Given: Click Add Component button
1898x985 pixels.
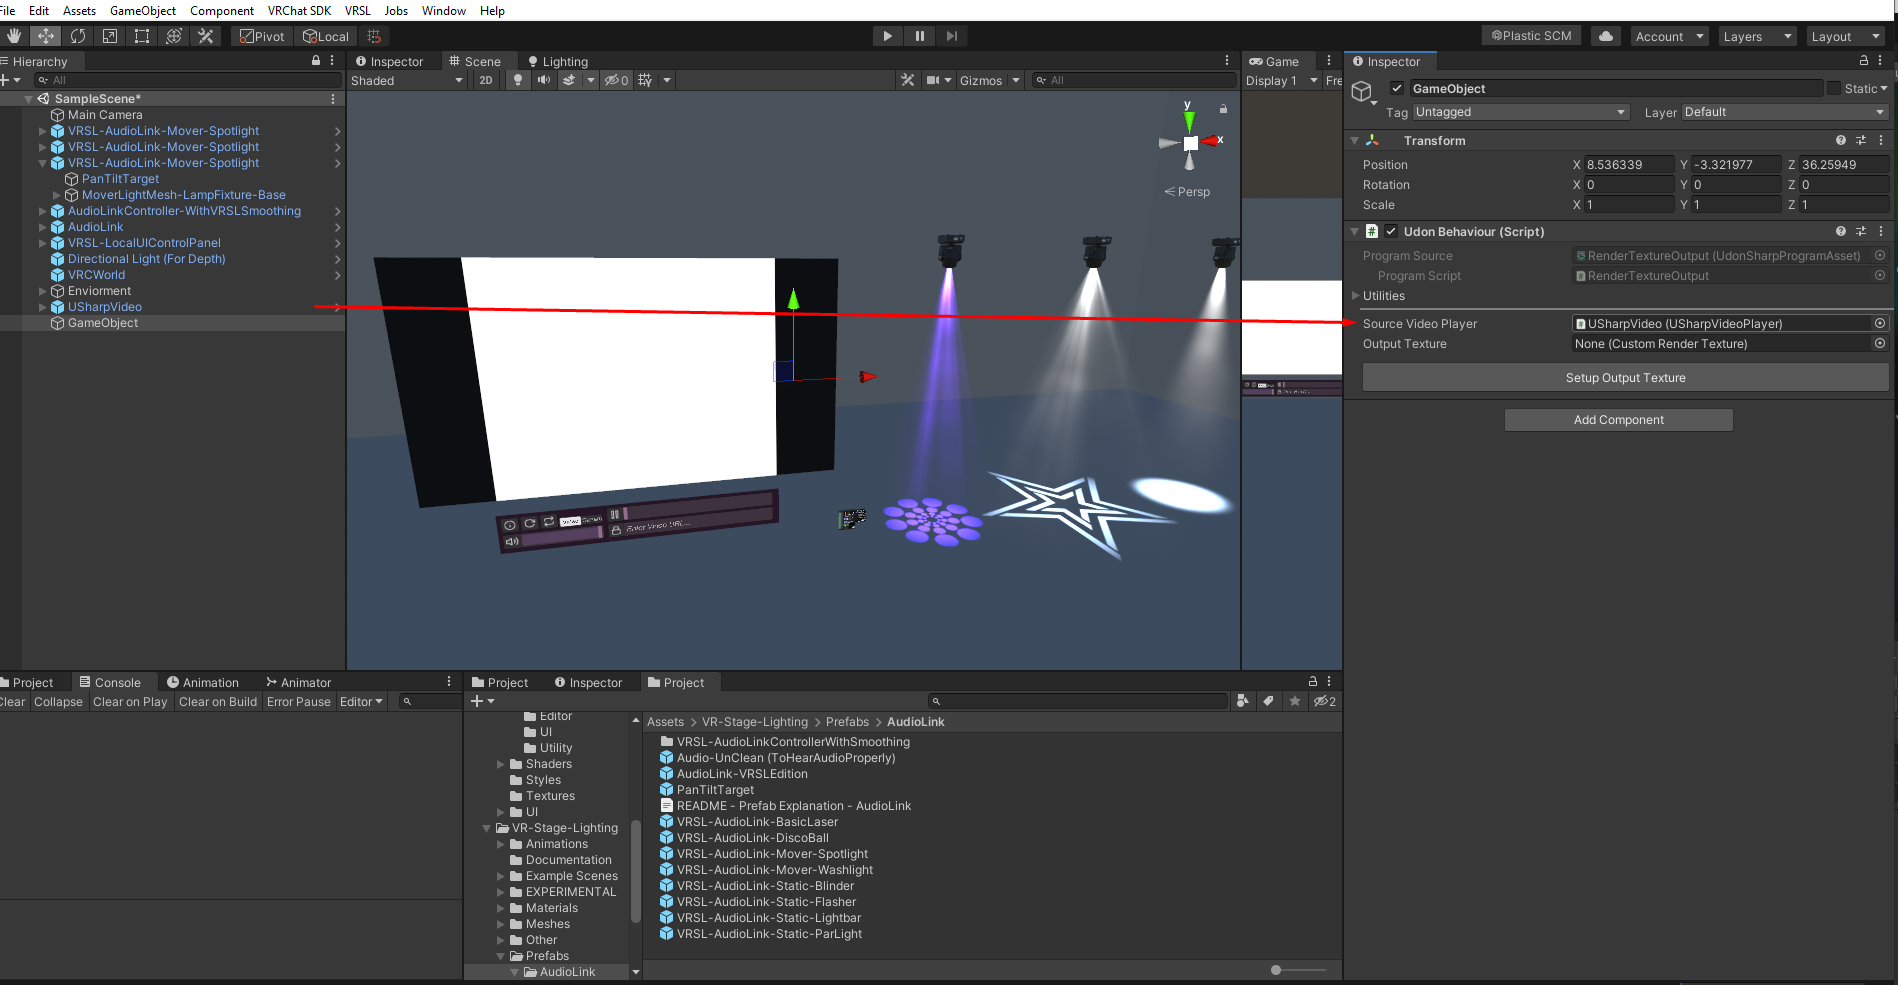Looking at the screenshot, I should [1618, 420].
